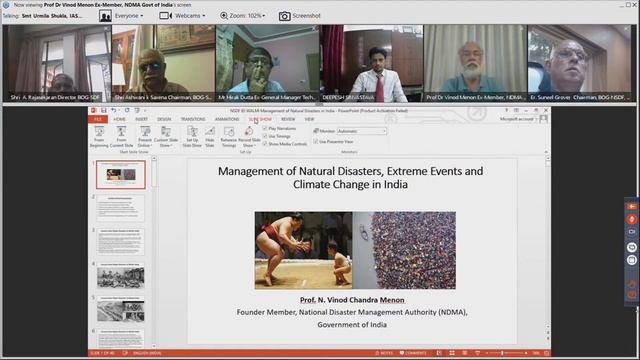Open the chat bubble icon in side panel

point(631,247)
